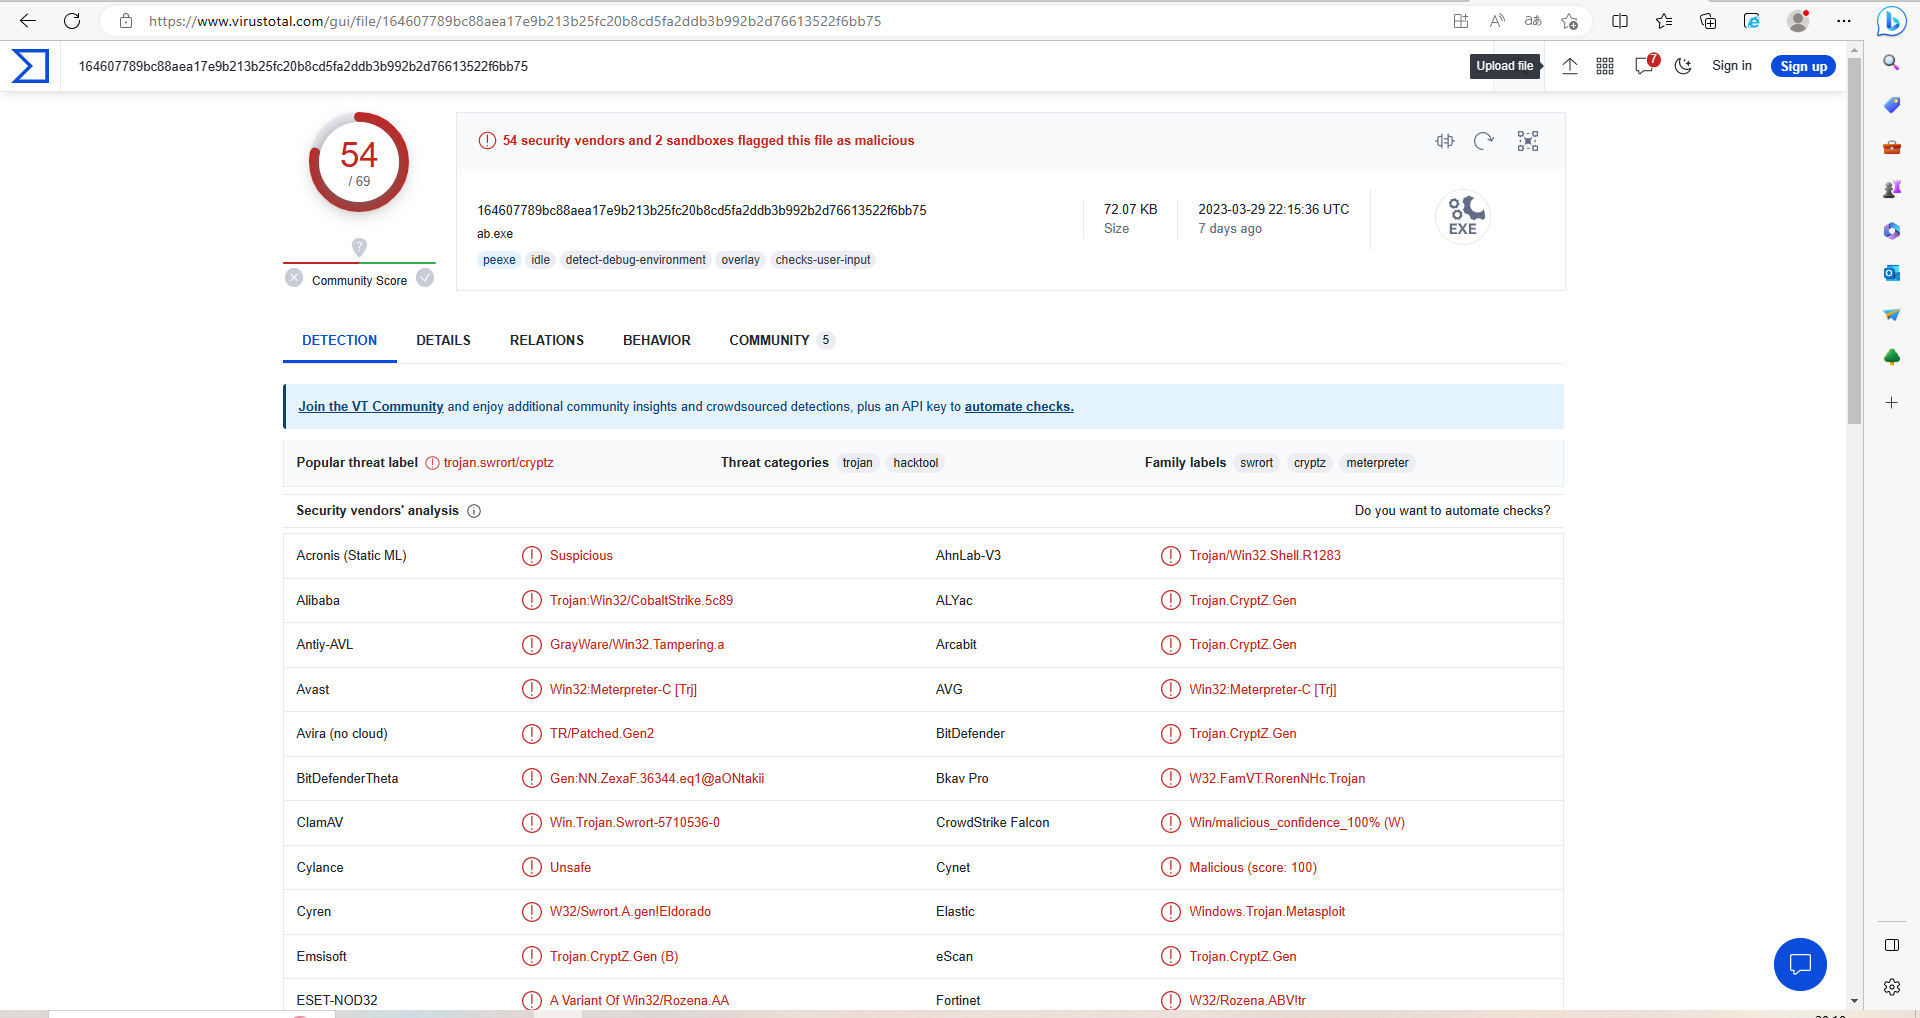
Task: Vote positive with community score check icon
Action: pos(425,278)
